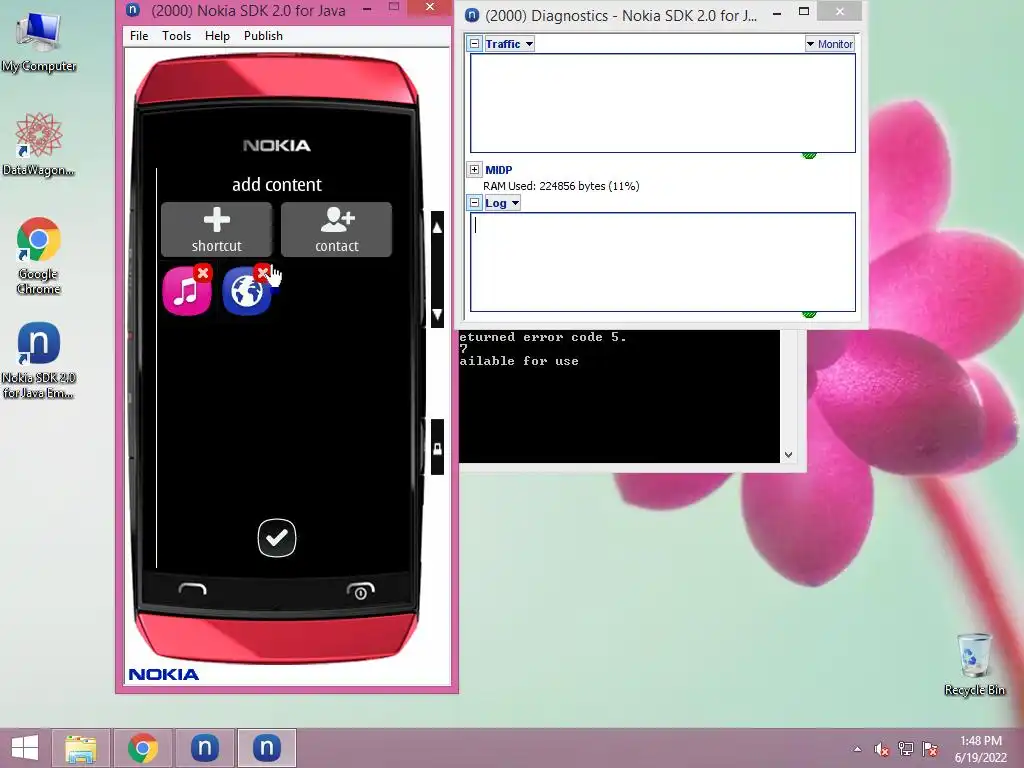
Task: Click inside the Log text area
Action: coord(663,262)
